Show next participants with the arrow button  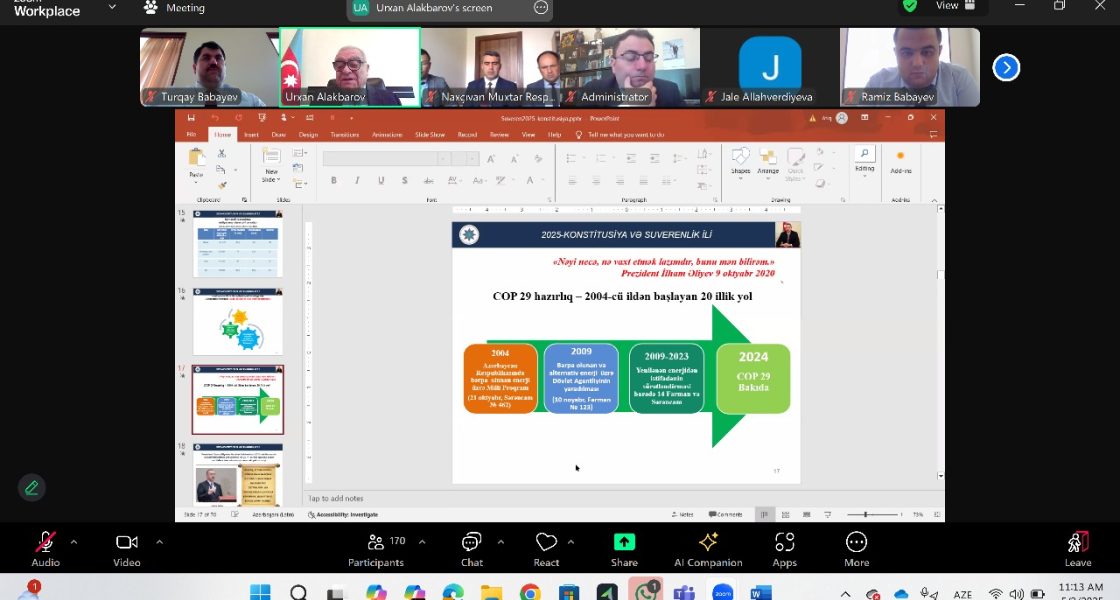click(x=1005, y=67)
